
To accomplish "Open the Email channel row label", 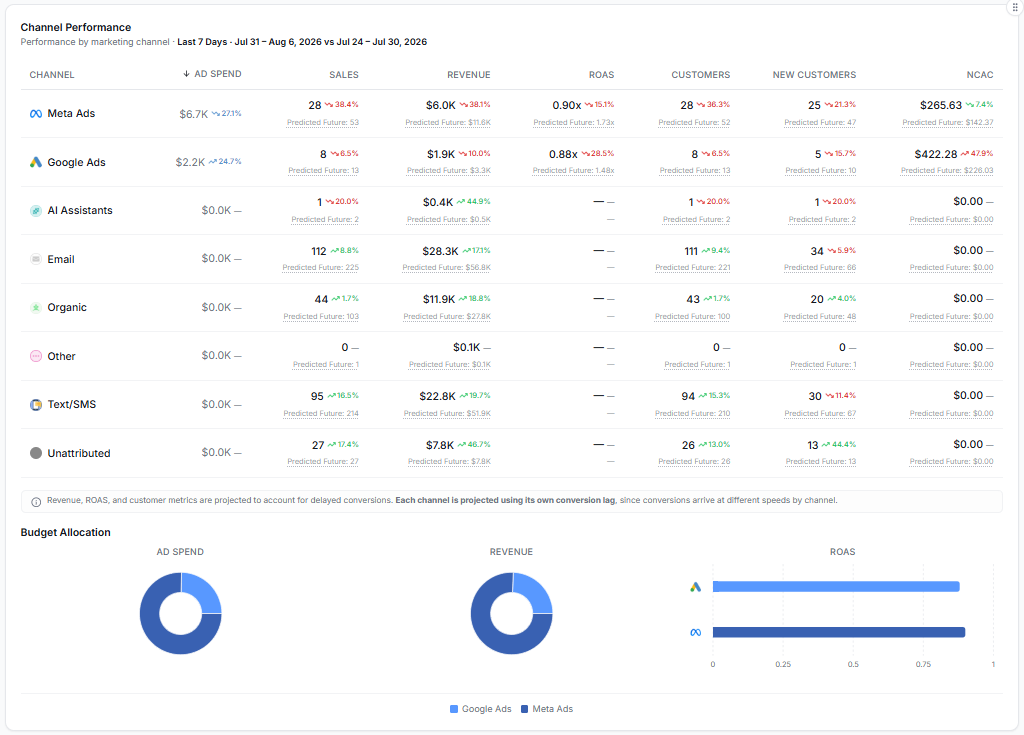I will point(61,259).
